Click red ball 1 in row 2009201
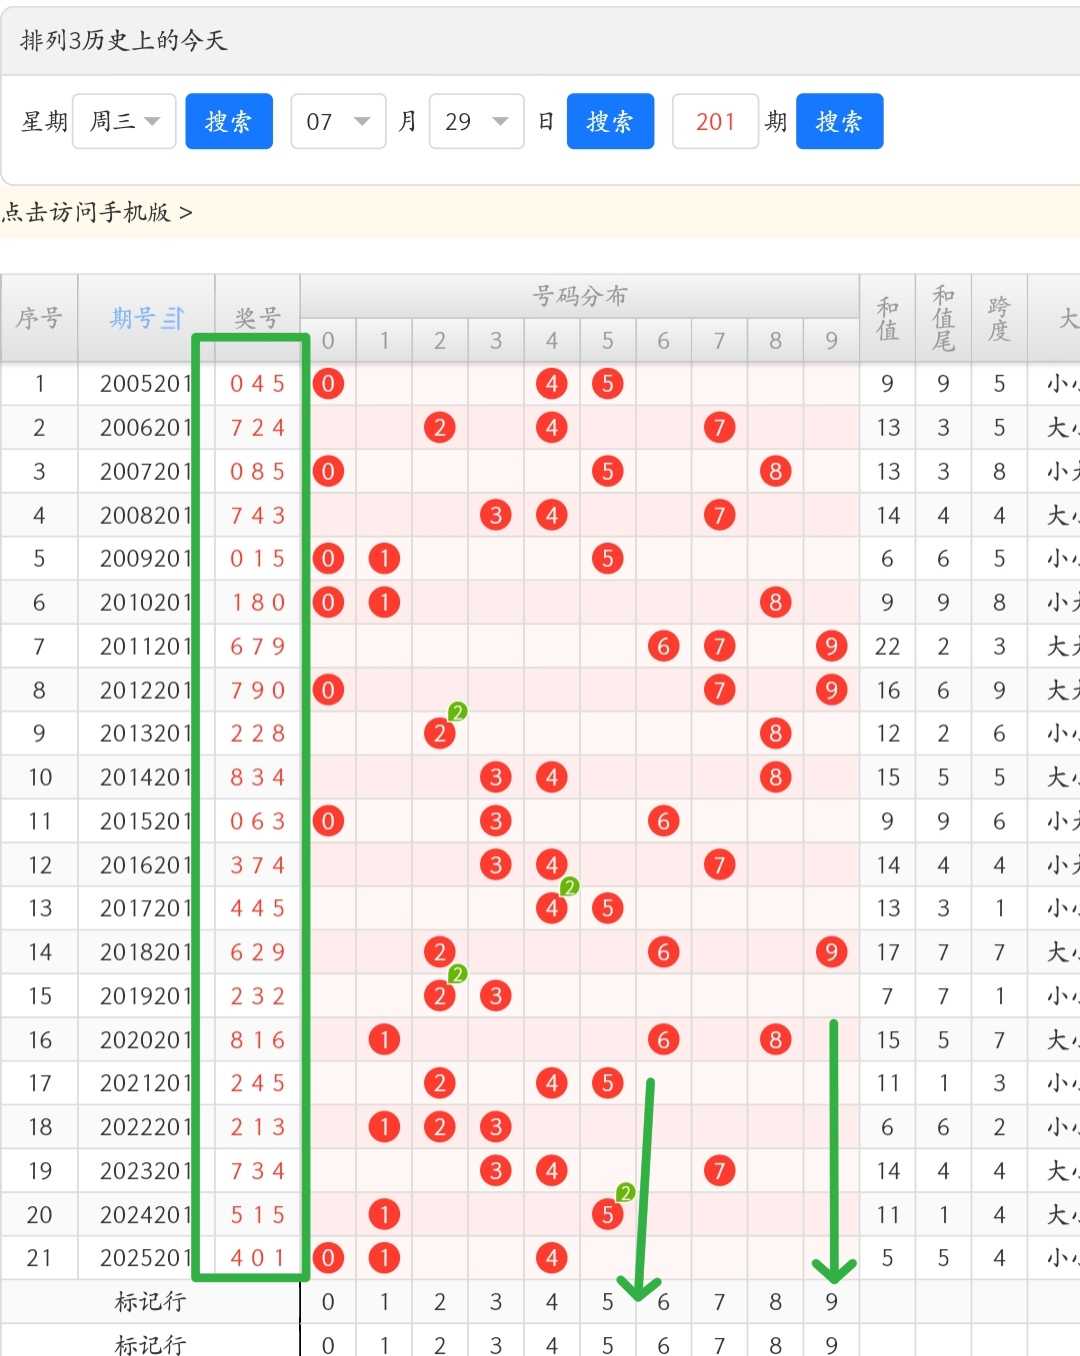 (384, 559)
